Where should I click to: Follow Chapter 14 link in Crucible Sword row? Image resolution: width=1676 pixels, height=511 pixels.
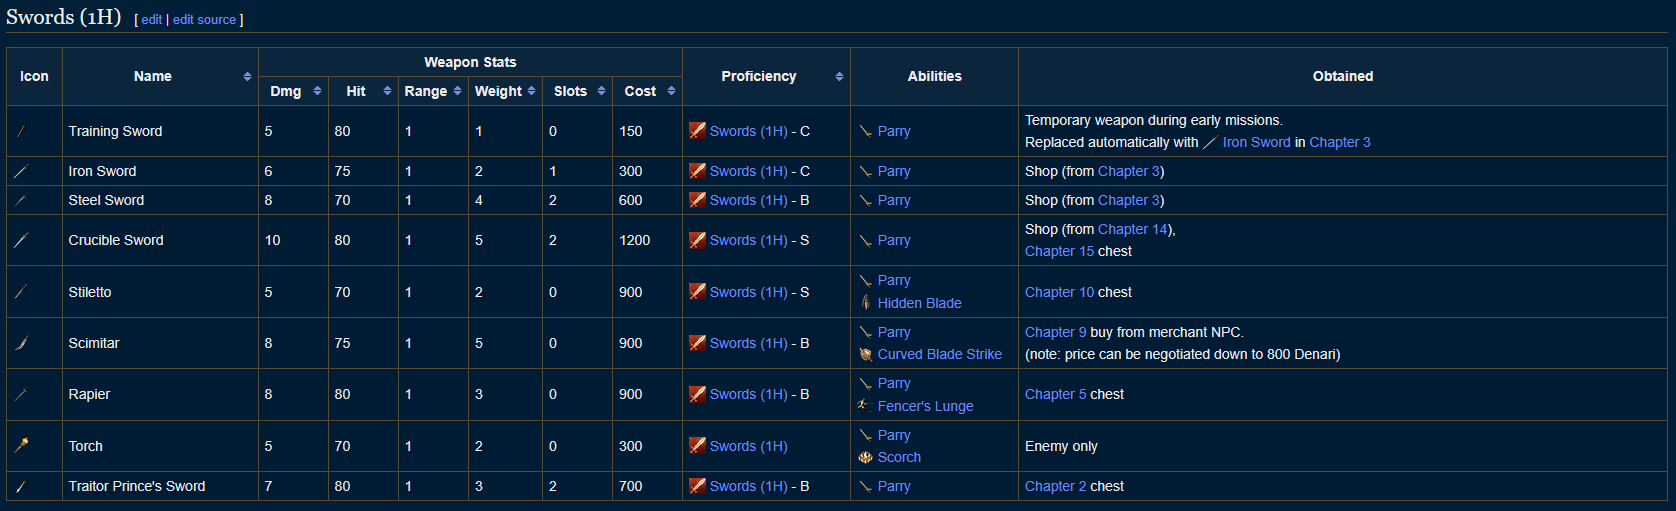[x=1133, y=229]
